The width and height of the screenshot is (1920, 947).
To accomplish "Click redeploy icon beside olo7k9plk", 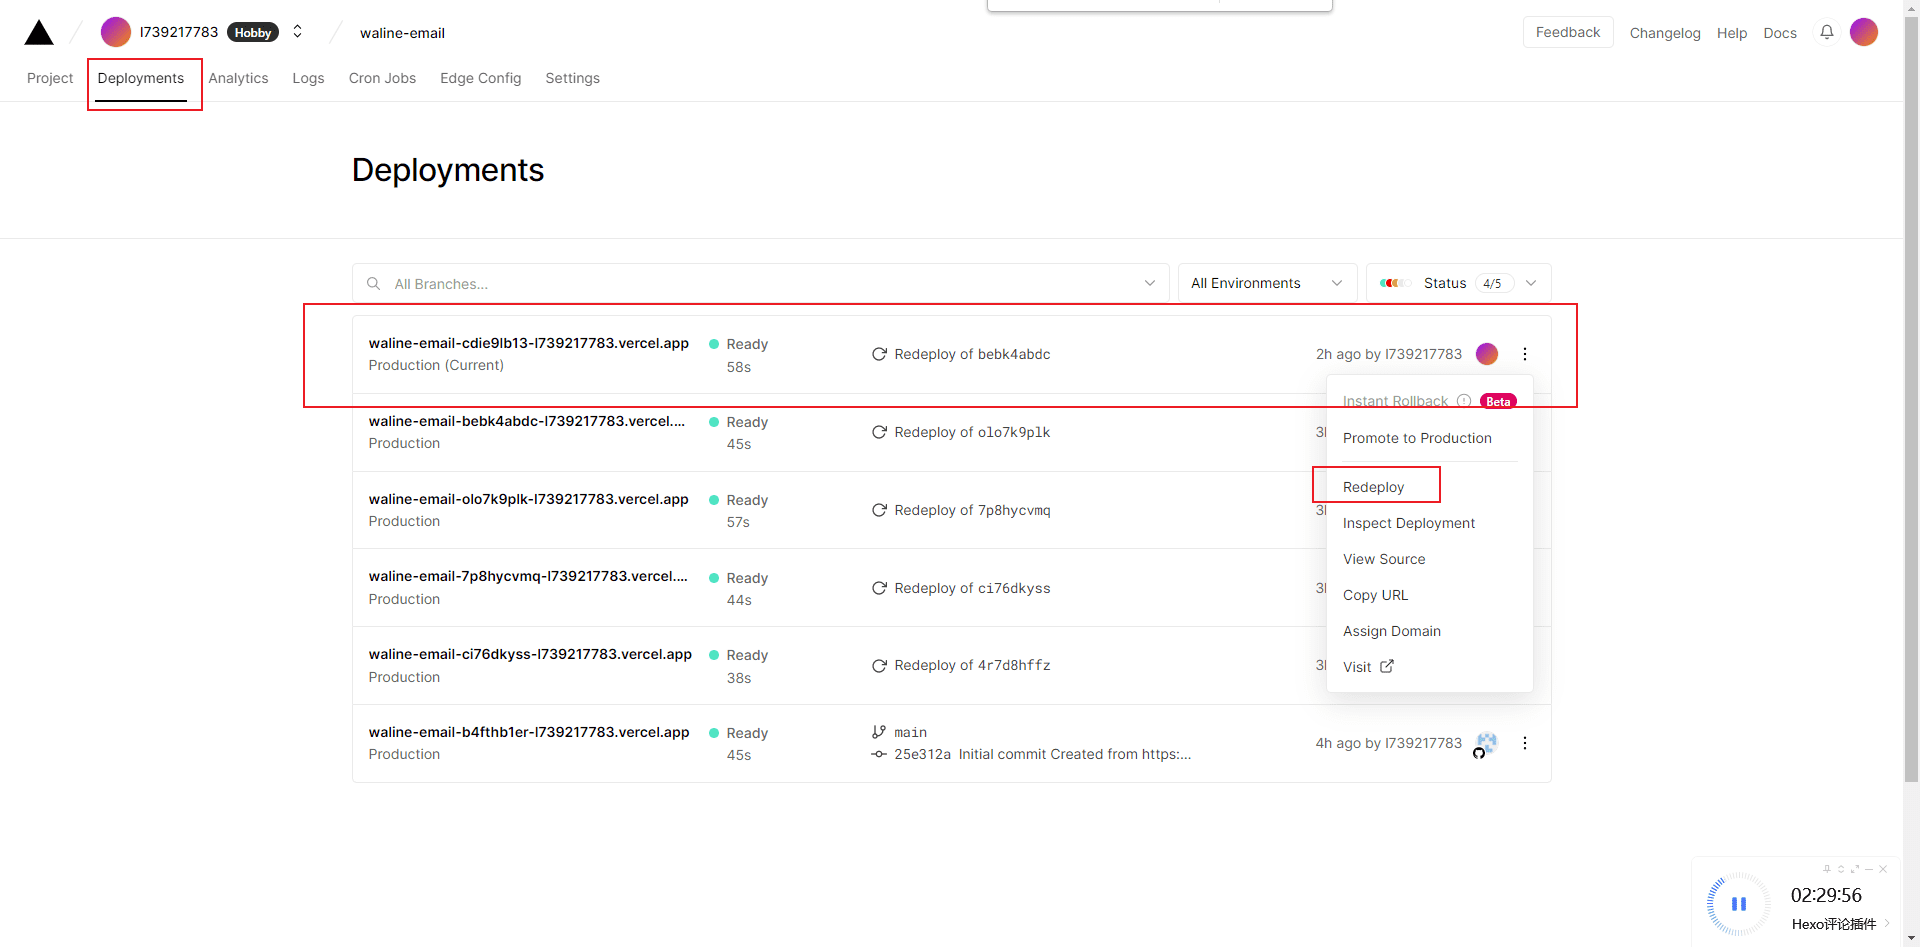I will pos(879,432).
